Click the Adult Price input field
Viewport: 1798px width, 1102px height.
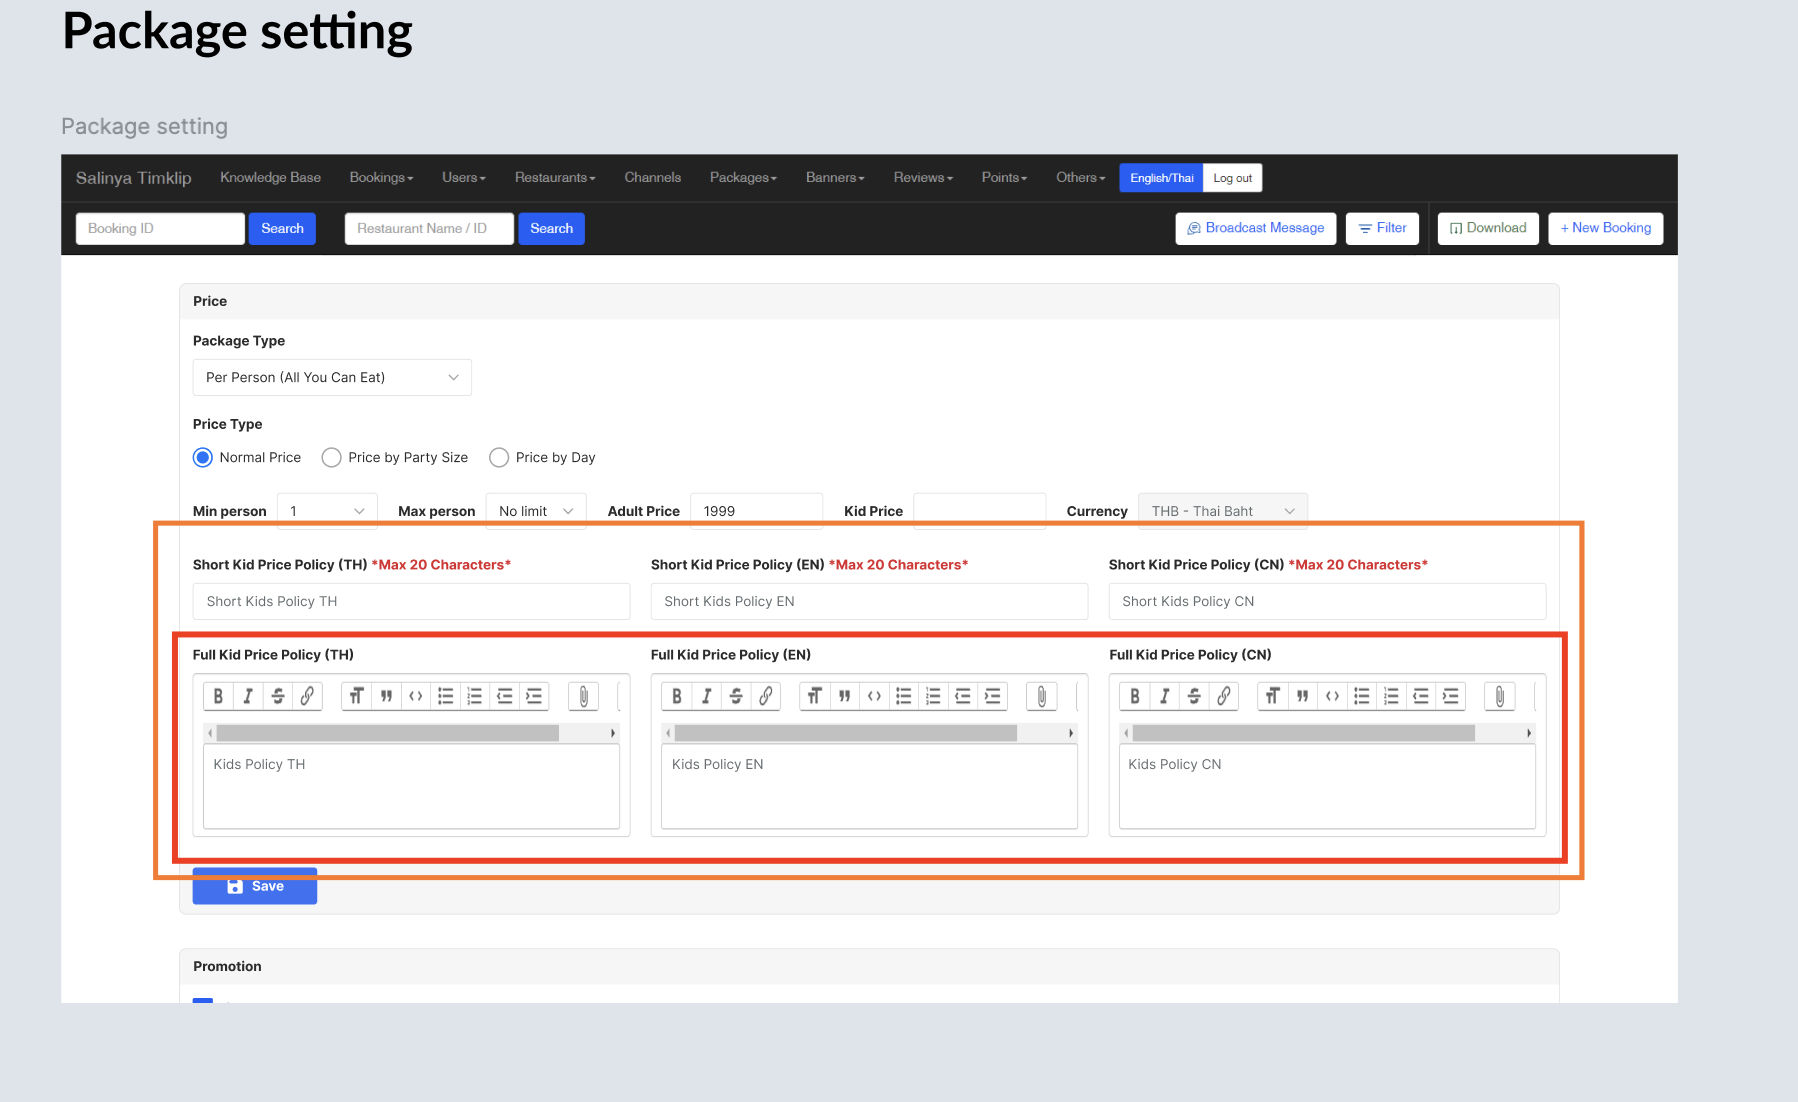756,511
